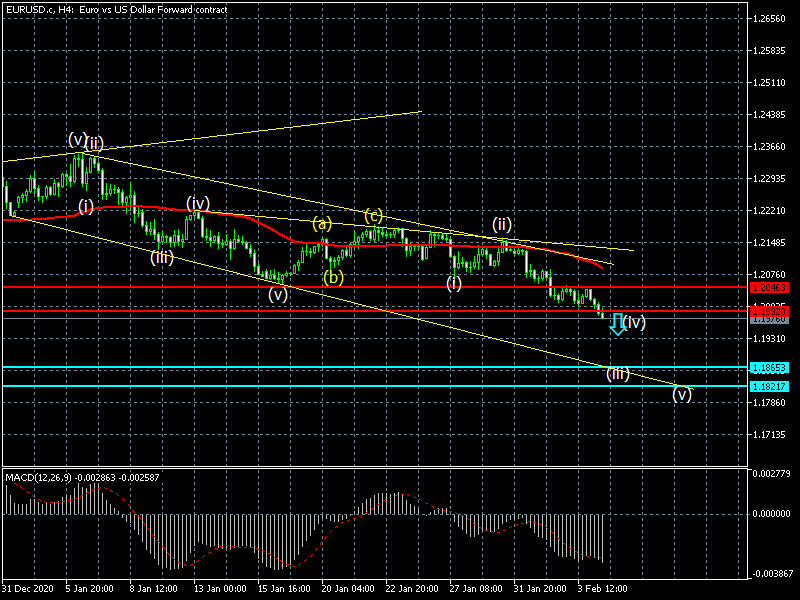Select the (i) label under the 27 Jan low
The height and width of the screenshot is (600, 800).
(454, 283)
